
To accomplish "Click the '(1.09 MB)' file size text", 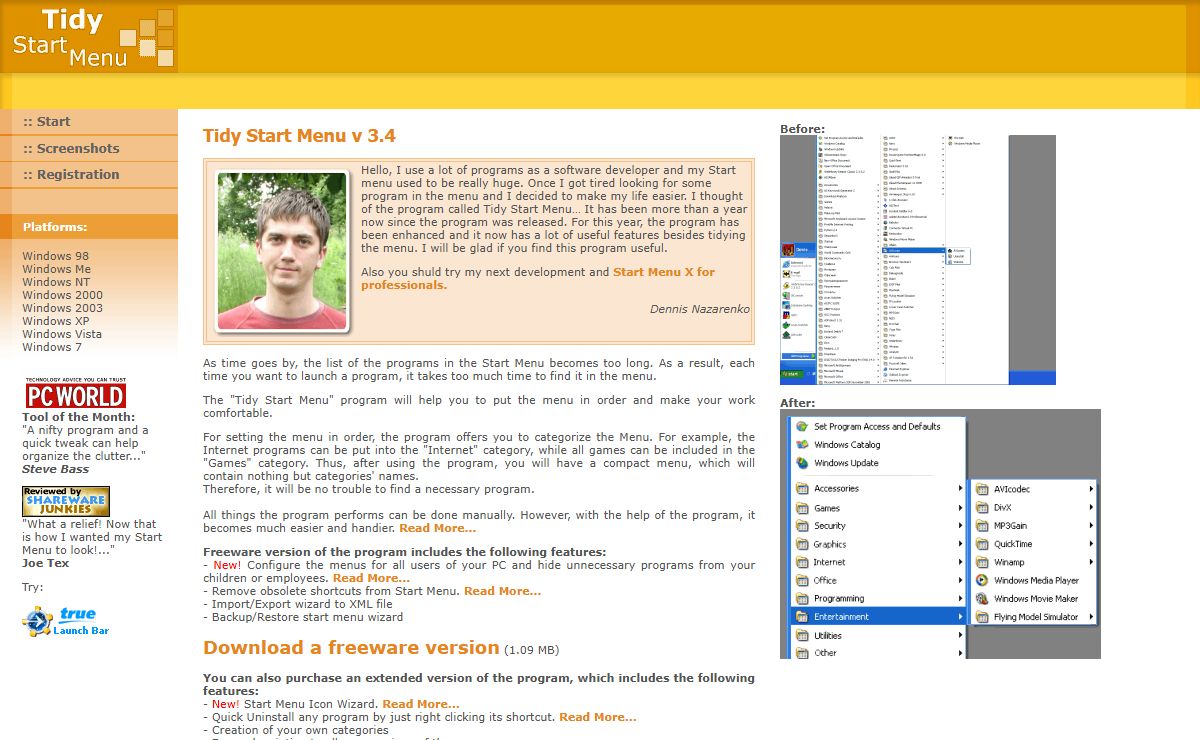I will (531, 650).
